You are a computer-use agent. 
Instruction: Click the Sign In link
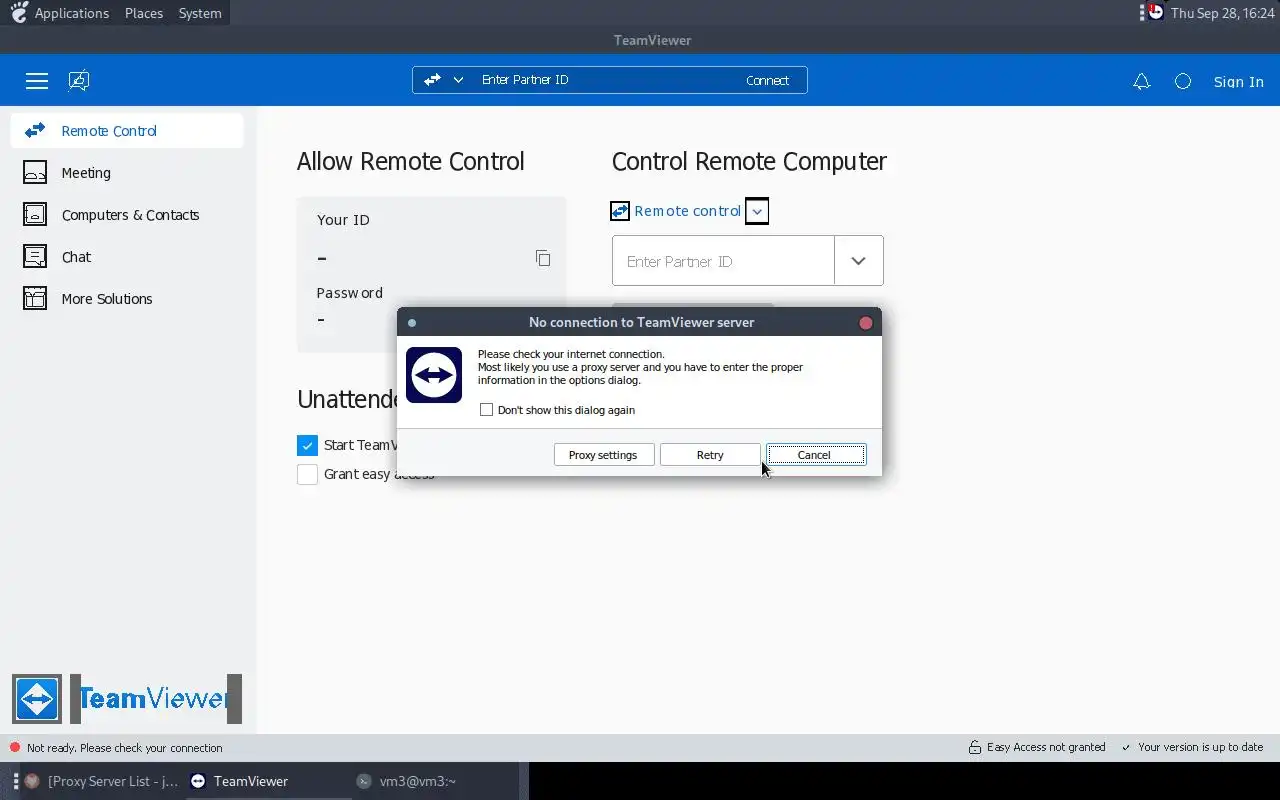[x=1238, y=82]
